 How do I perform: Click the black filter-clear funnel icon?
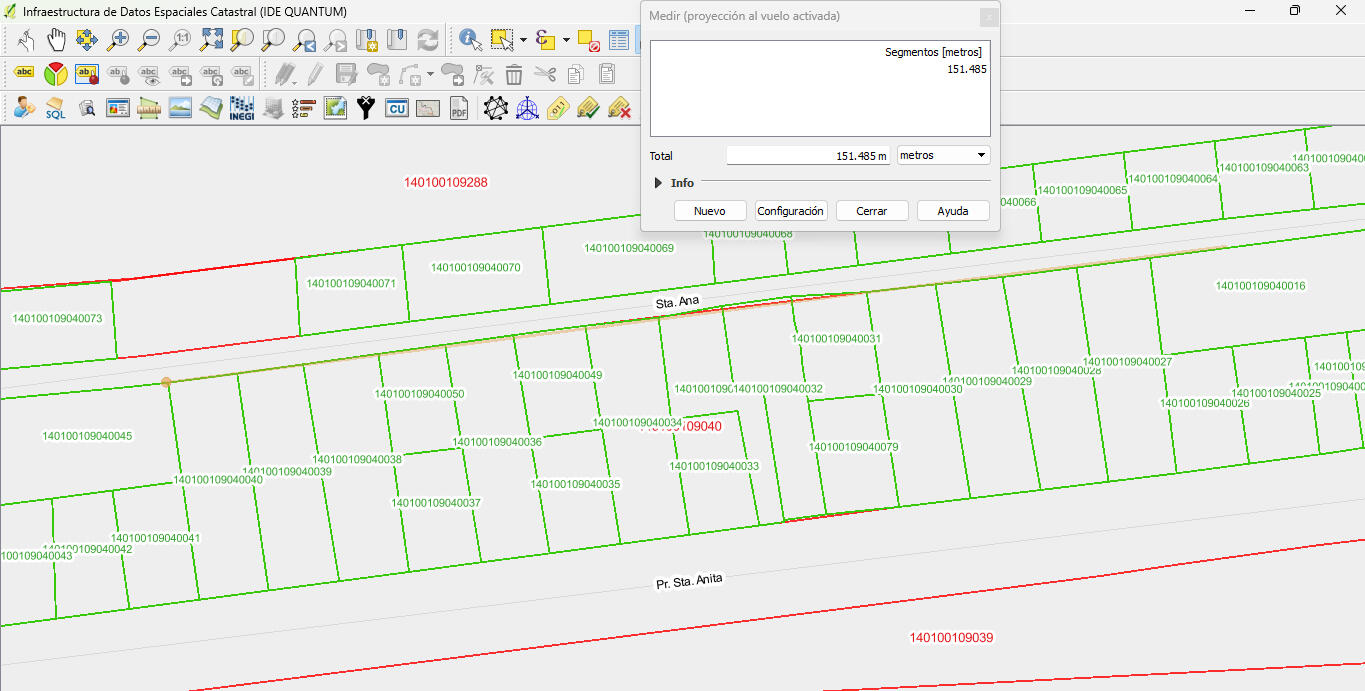pos(366,108)
